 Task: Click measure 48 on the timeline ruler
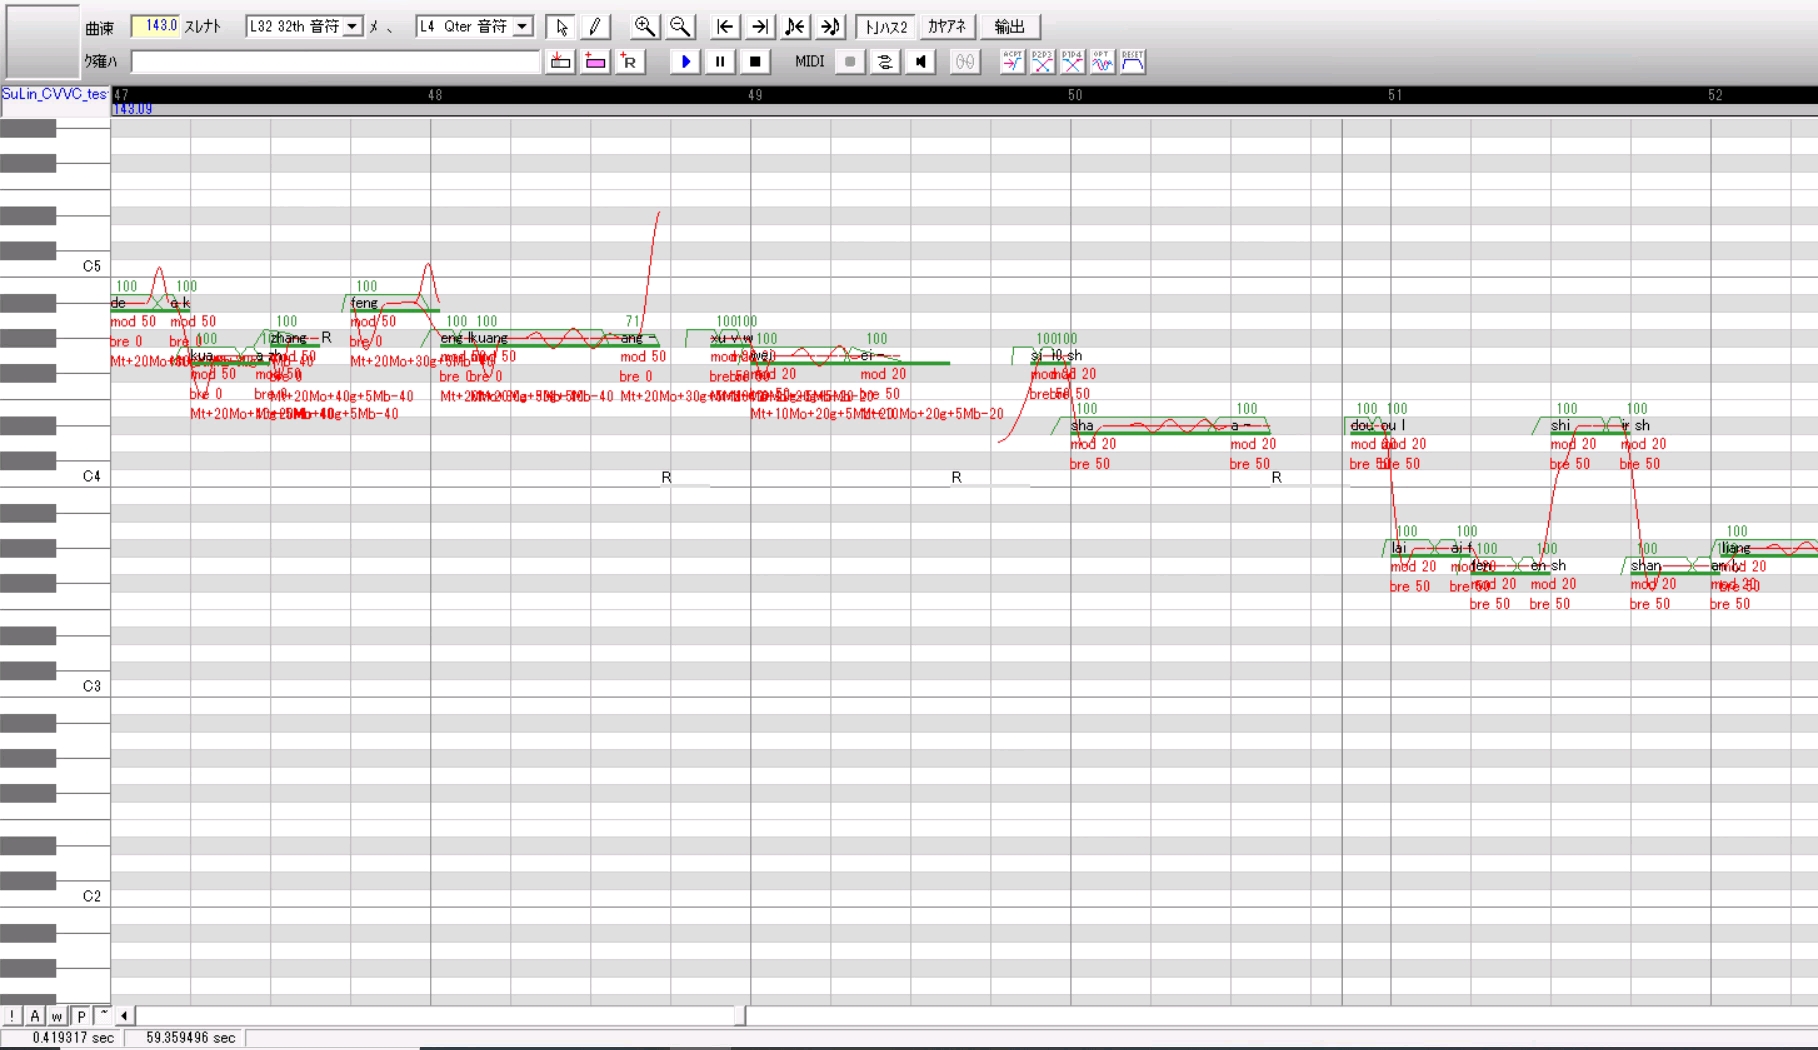[x=435, y=95]
